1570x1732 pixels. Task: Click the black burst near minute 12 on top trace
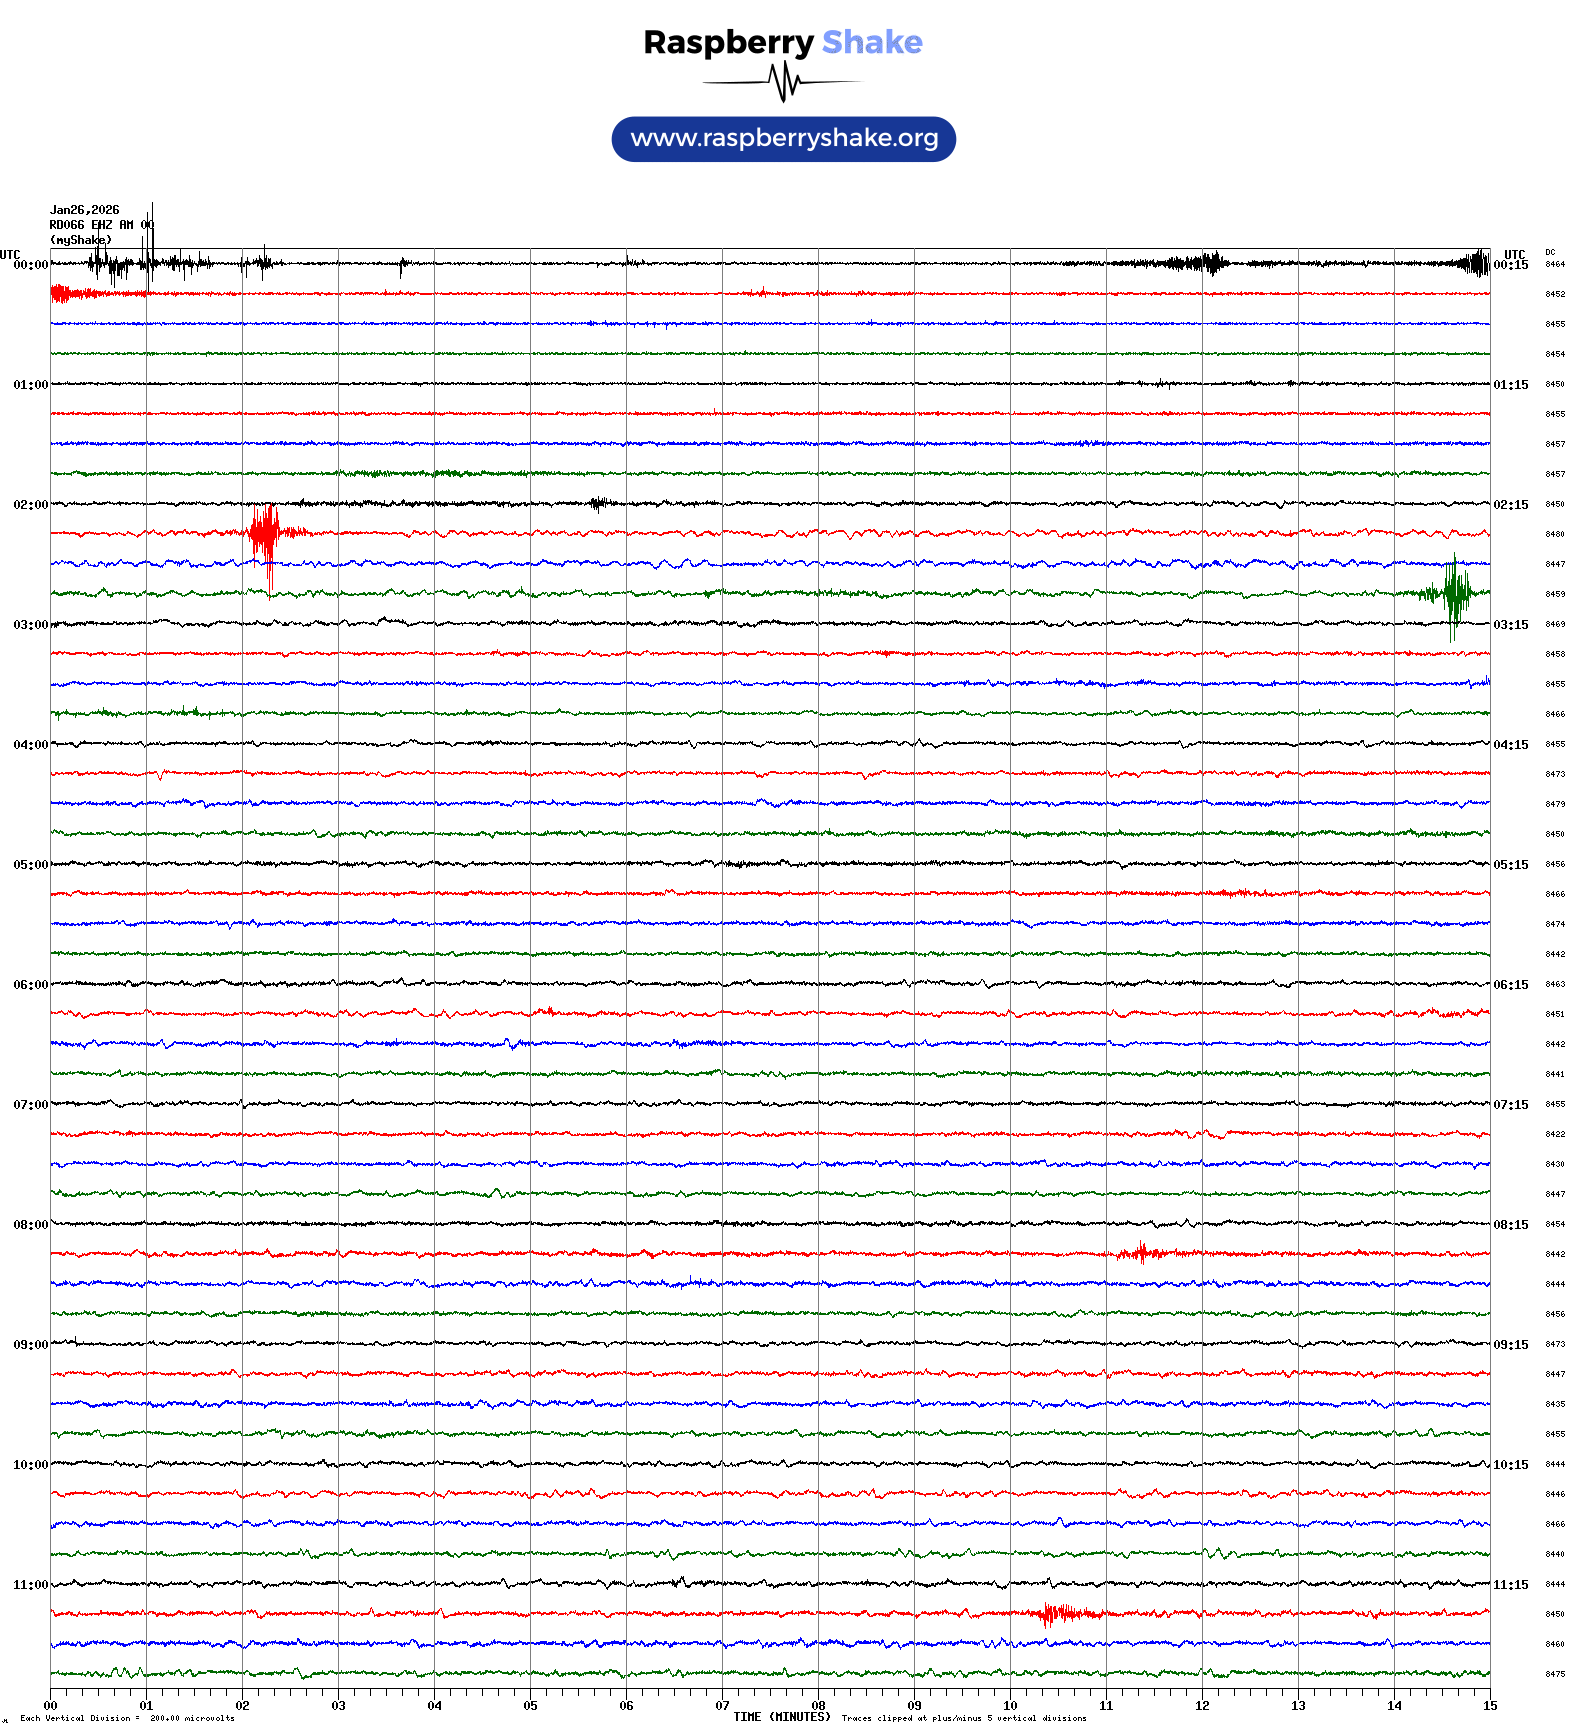click(x=1208, y=264)
